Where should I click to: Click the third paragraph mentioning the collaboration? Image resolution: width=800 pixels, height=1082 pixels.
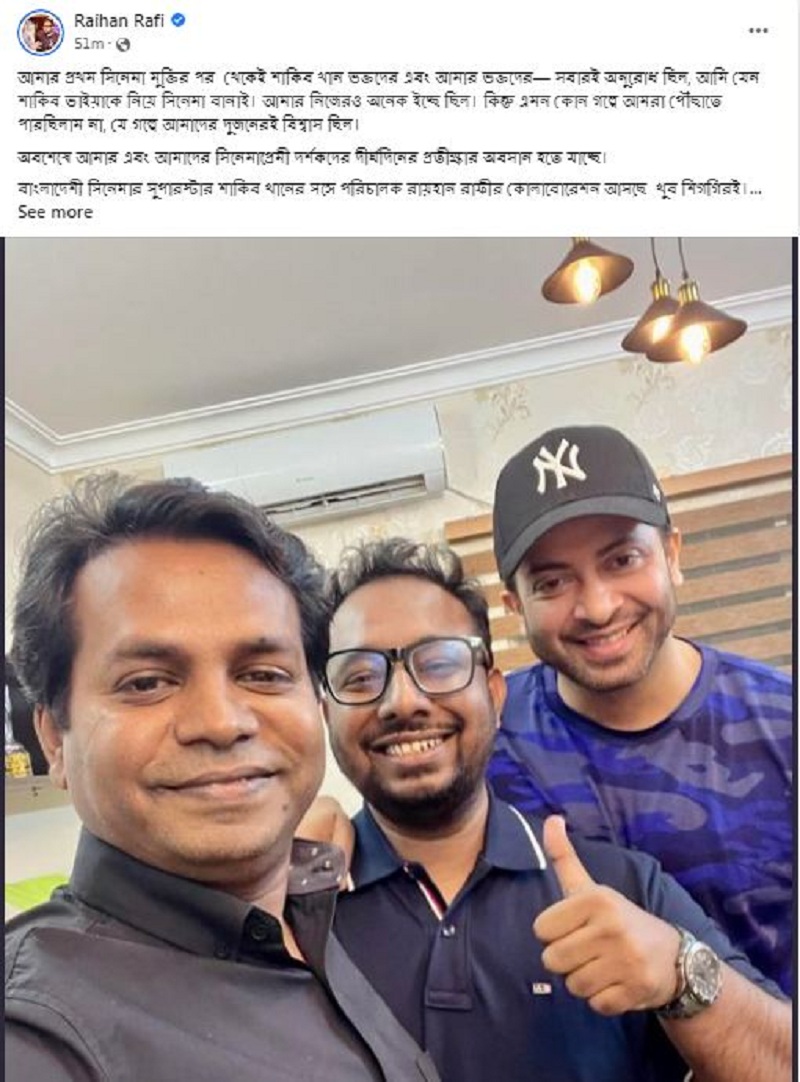point(387,188)
